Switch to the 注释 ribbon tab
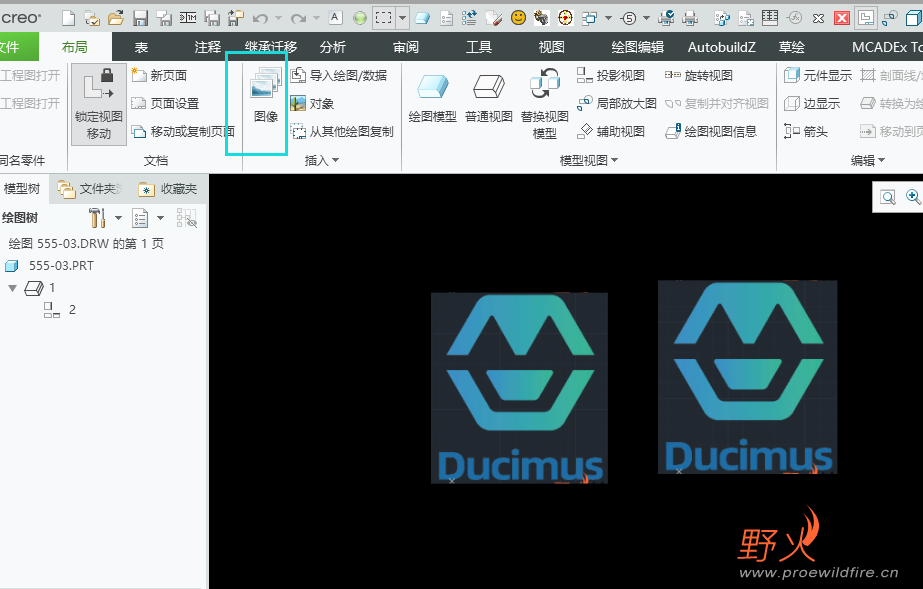 click(x=208, y=47)
